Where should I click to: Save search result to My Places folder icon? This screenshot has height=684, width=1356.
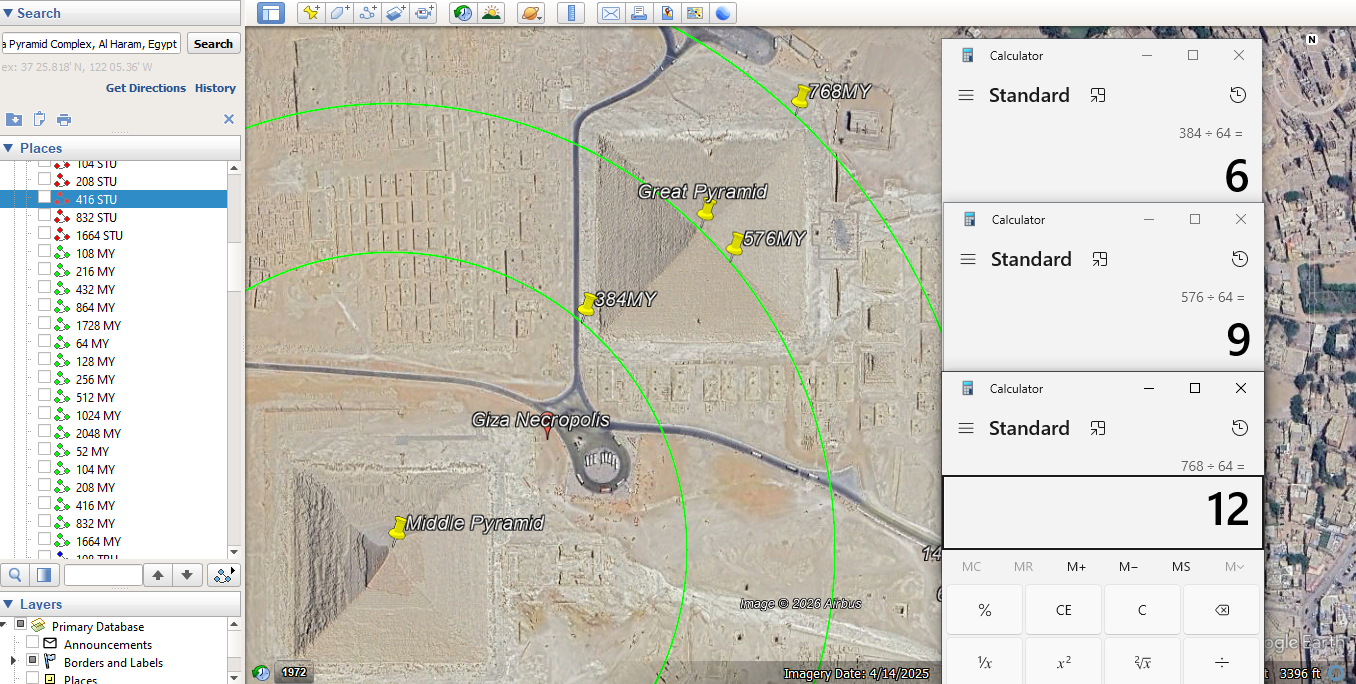tap(14, 119)
